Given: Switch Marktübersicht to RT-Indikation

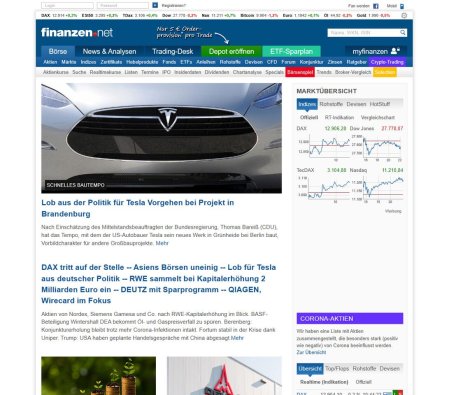Looking at the screenshot, I should coord(339,117).
